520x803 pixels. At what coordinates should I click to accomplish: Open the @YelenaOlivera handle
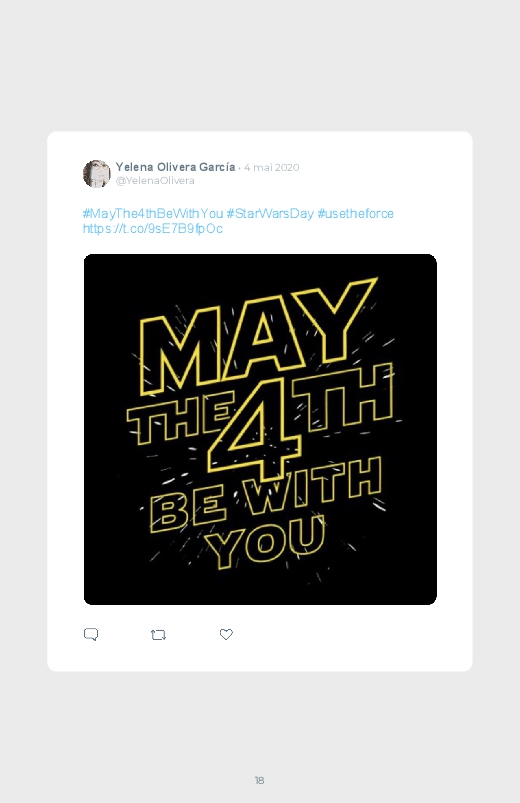(x=155, y=181)
